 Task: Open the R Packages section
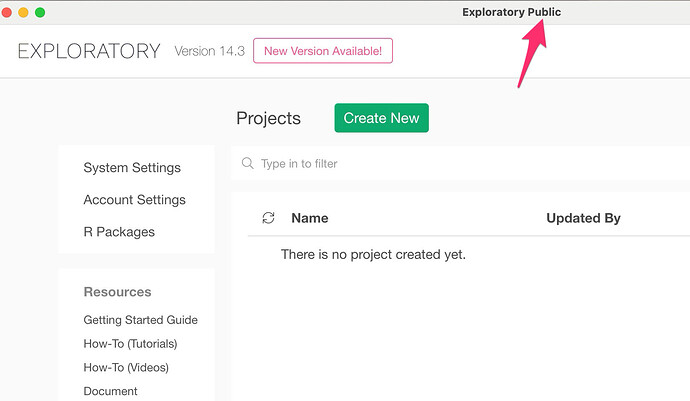click(x=119, y=232)
